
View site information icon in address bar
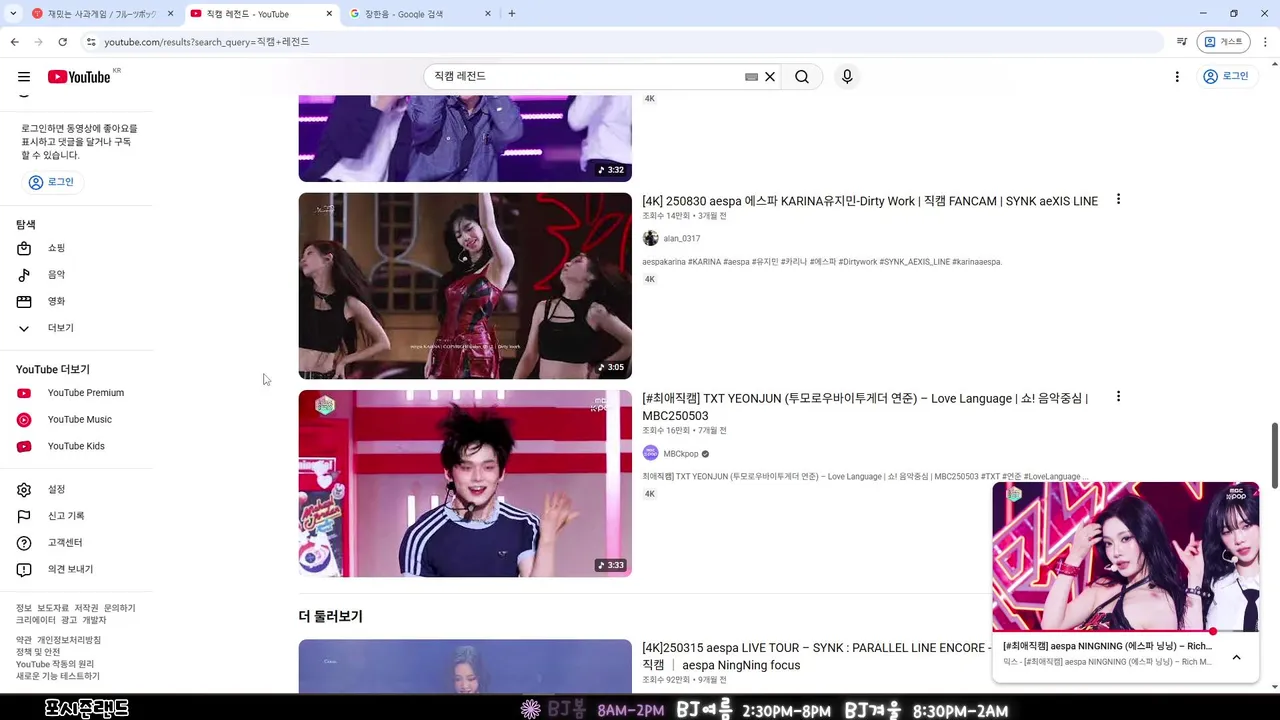(x=91, y=42)
